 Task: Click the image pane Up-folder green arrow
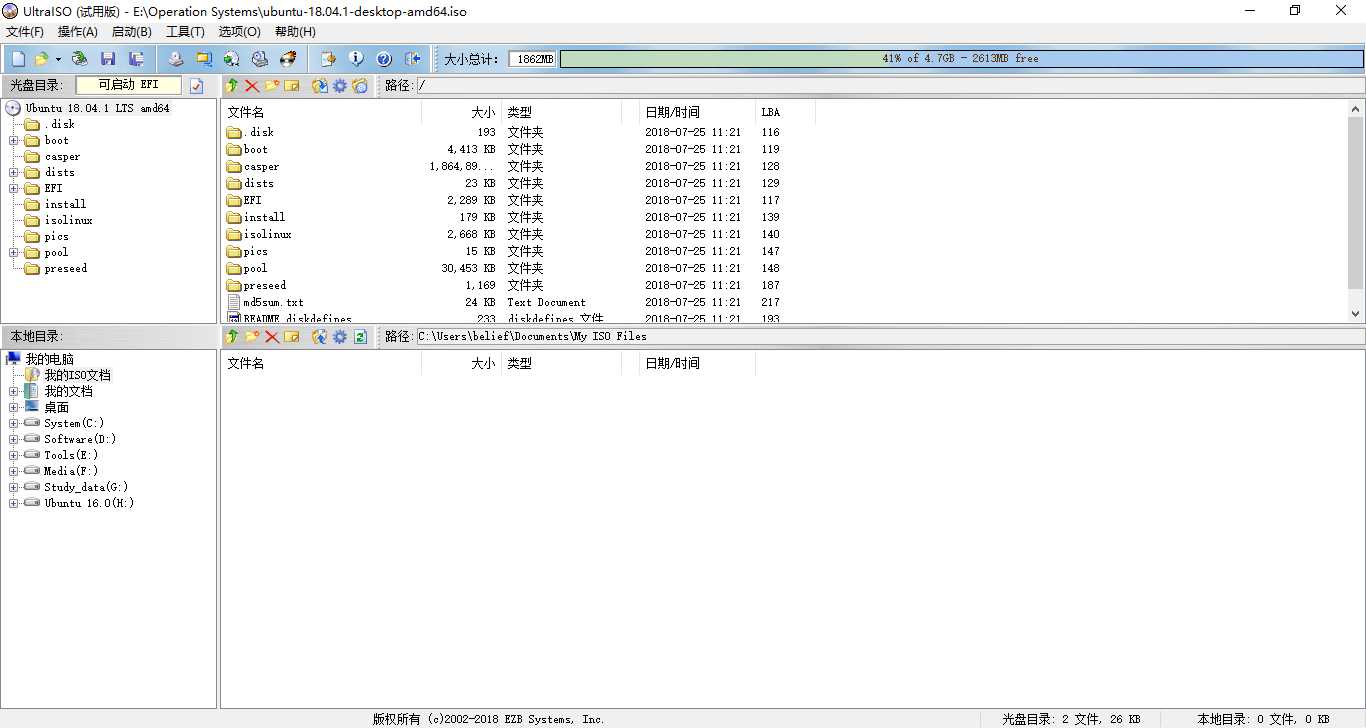[232, 86]
